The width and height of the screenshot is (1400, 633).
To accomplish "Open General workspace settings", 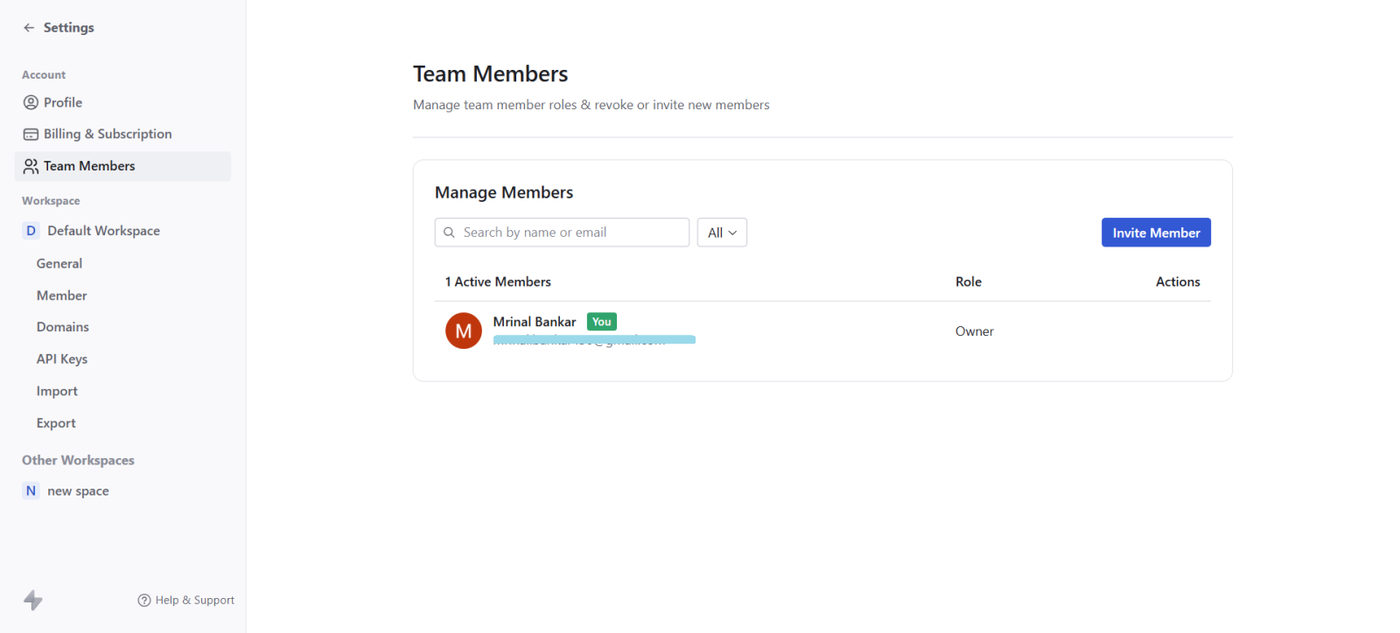I will (59, 264).
